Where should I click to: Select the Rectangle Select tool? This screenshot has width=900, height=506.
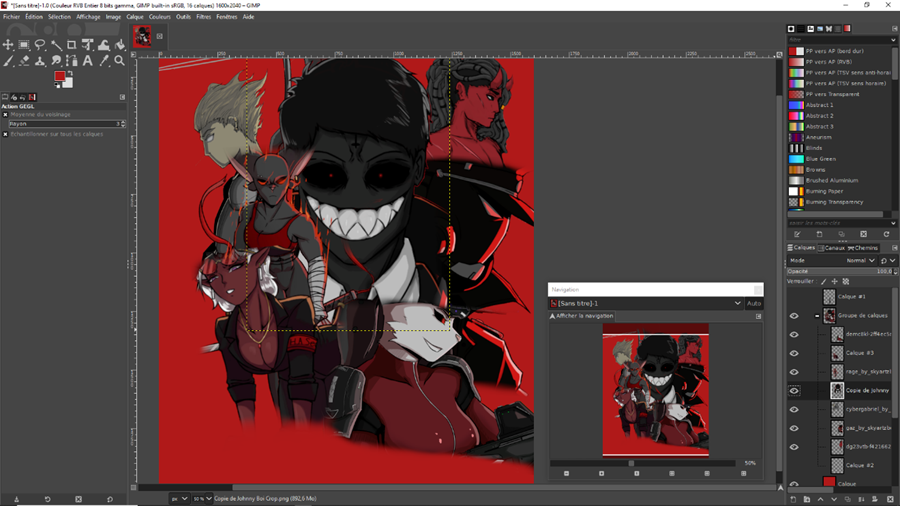pos(24,45)
